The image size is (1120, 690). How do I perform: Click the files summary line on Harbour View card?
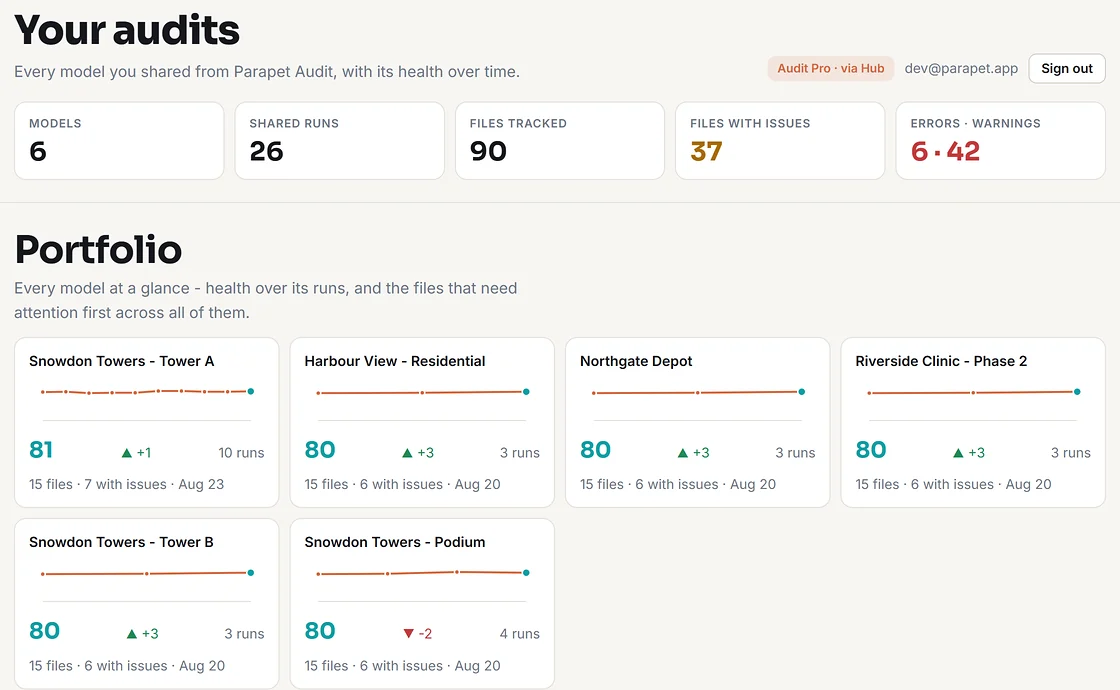click(402, 484)
